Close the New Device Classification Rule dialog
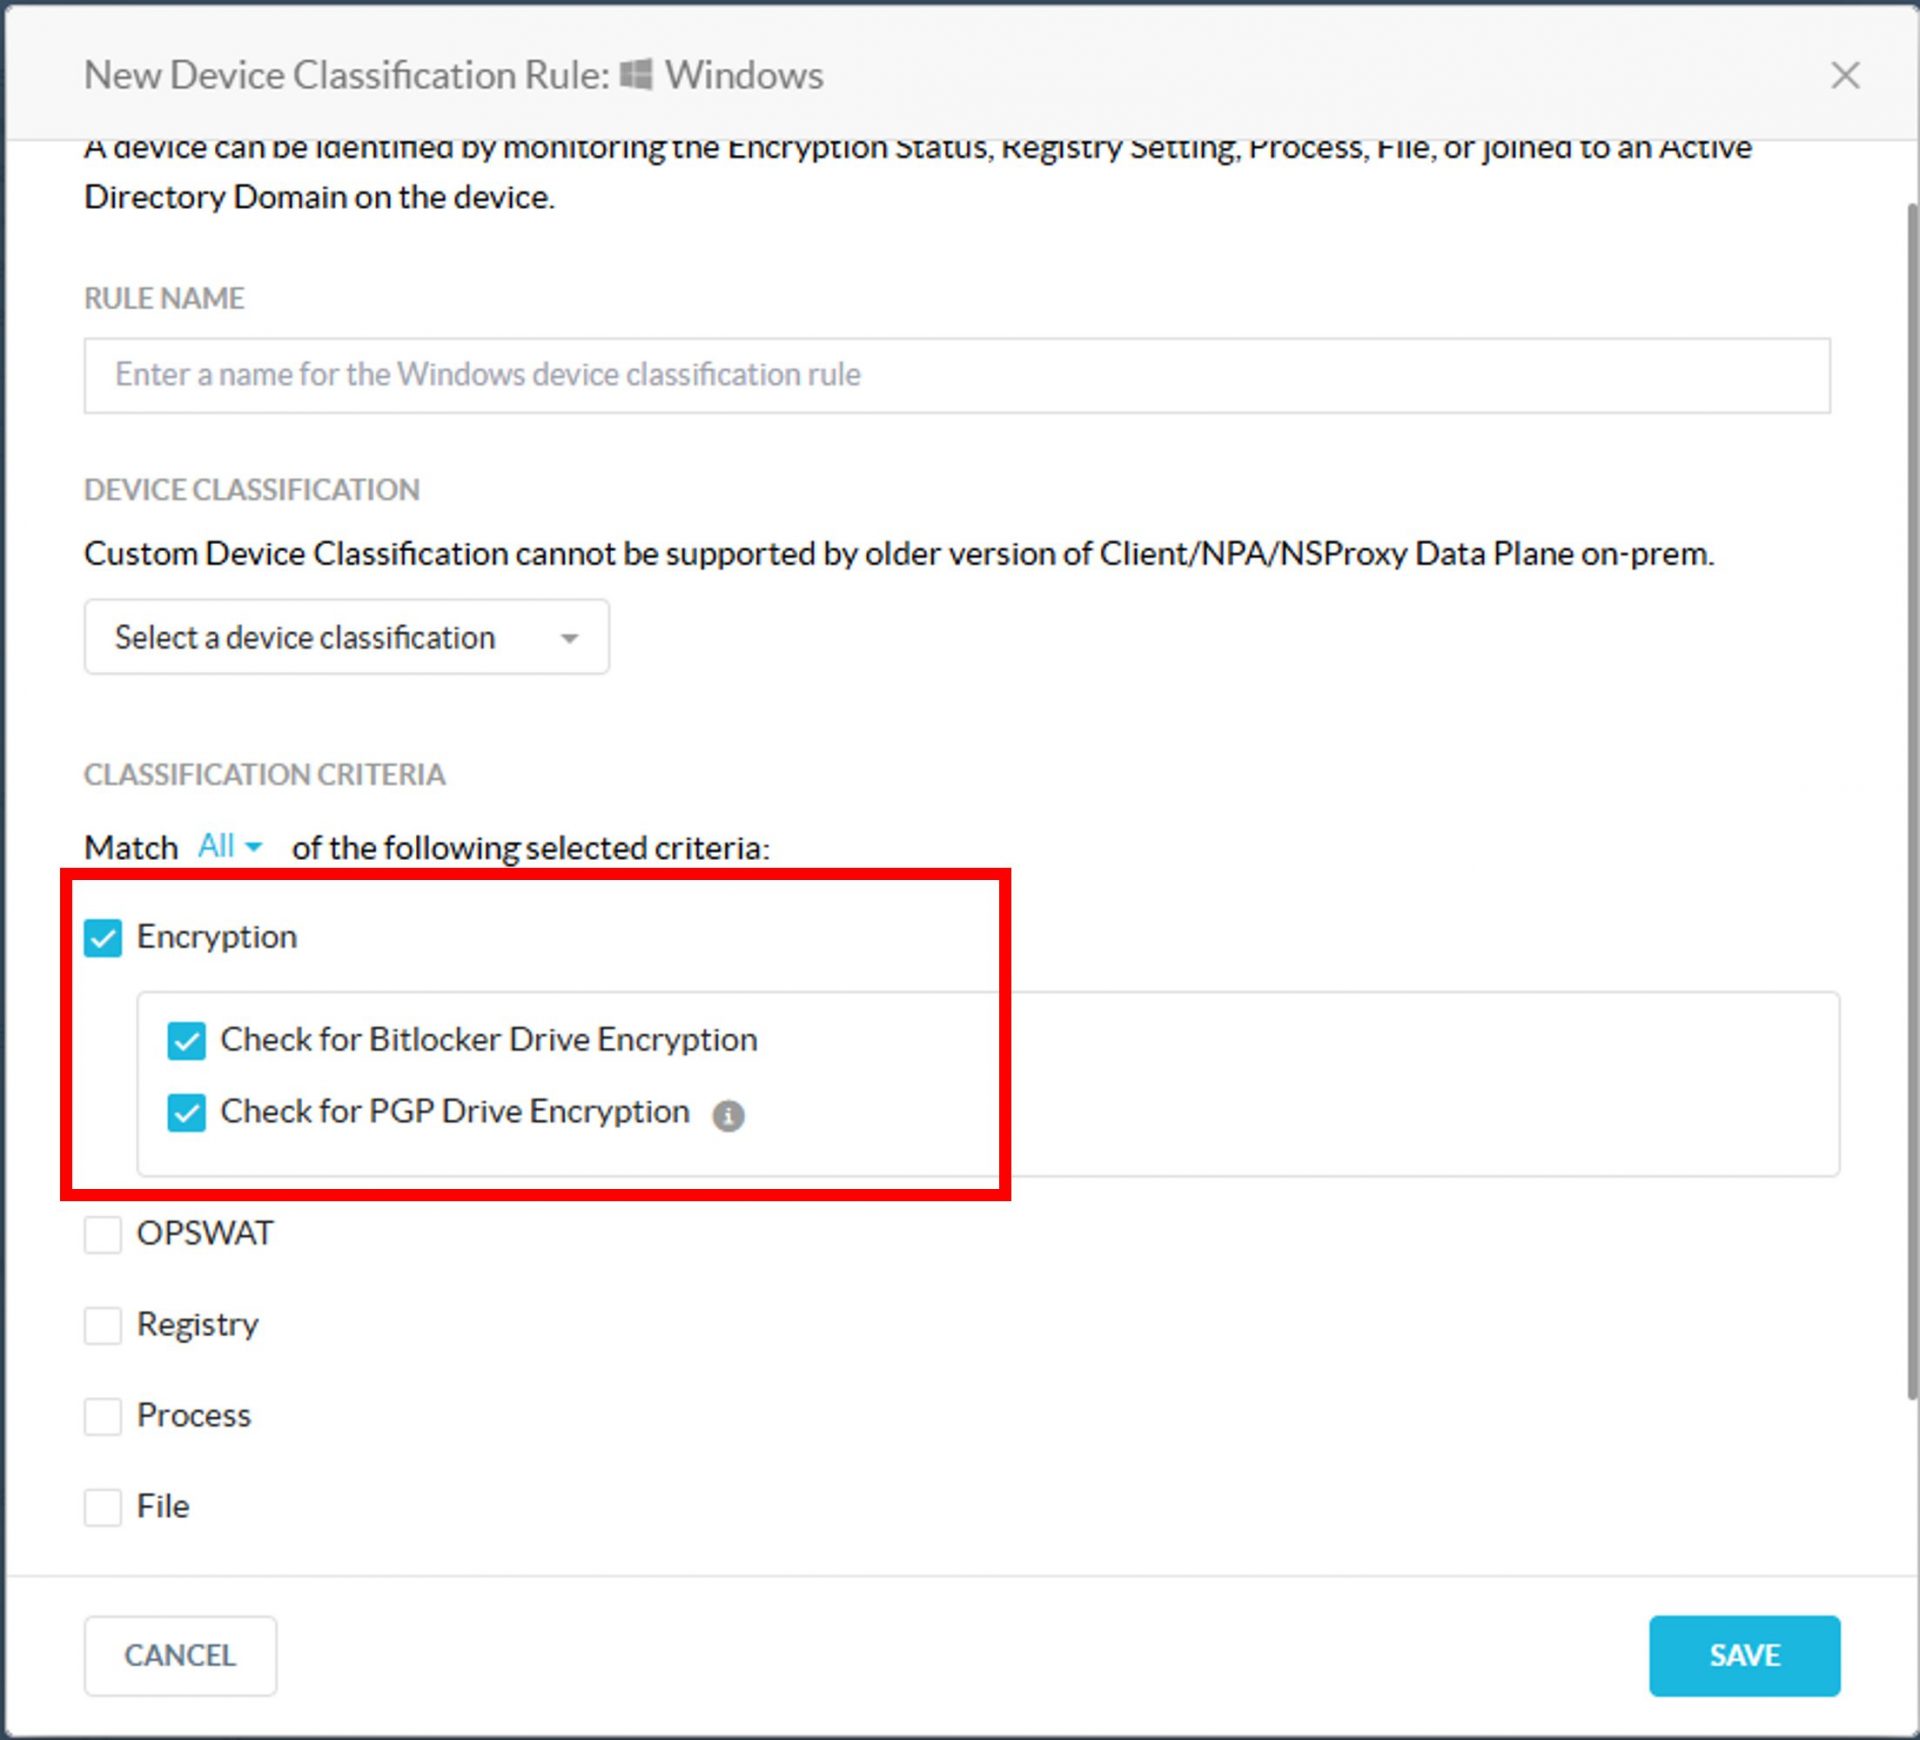 [x=1844, y=75]
